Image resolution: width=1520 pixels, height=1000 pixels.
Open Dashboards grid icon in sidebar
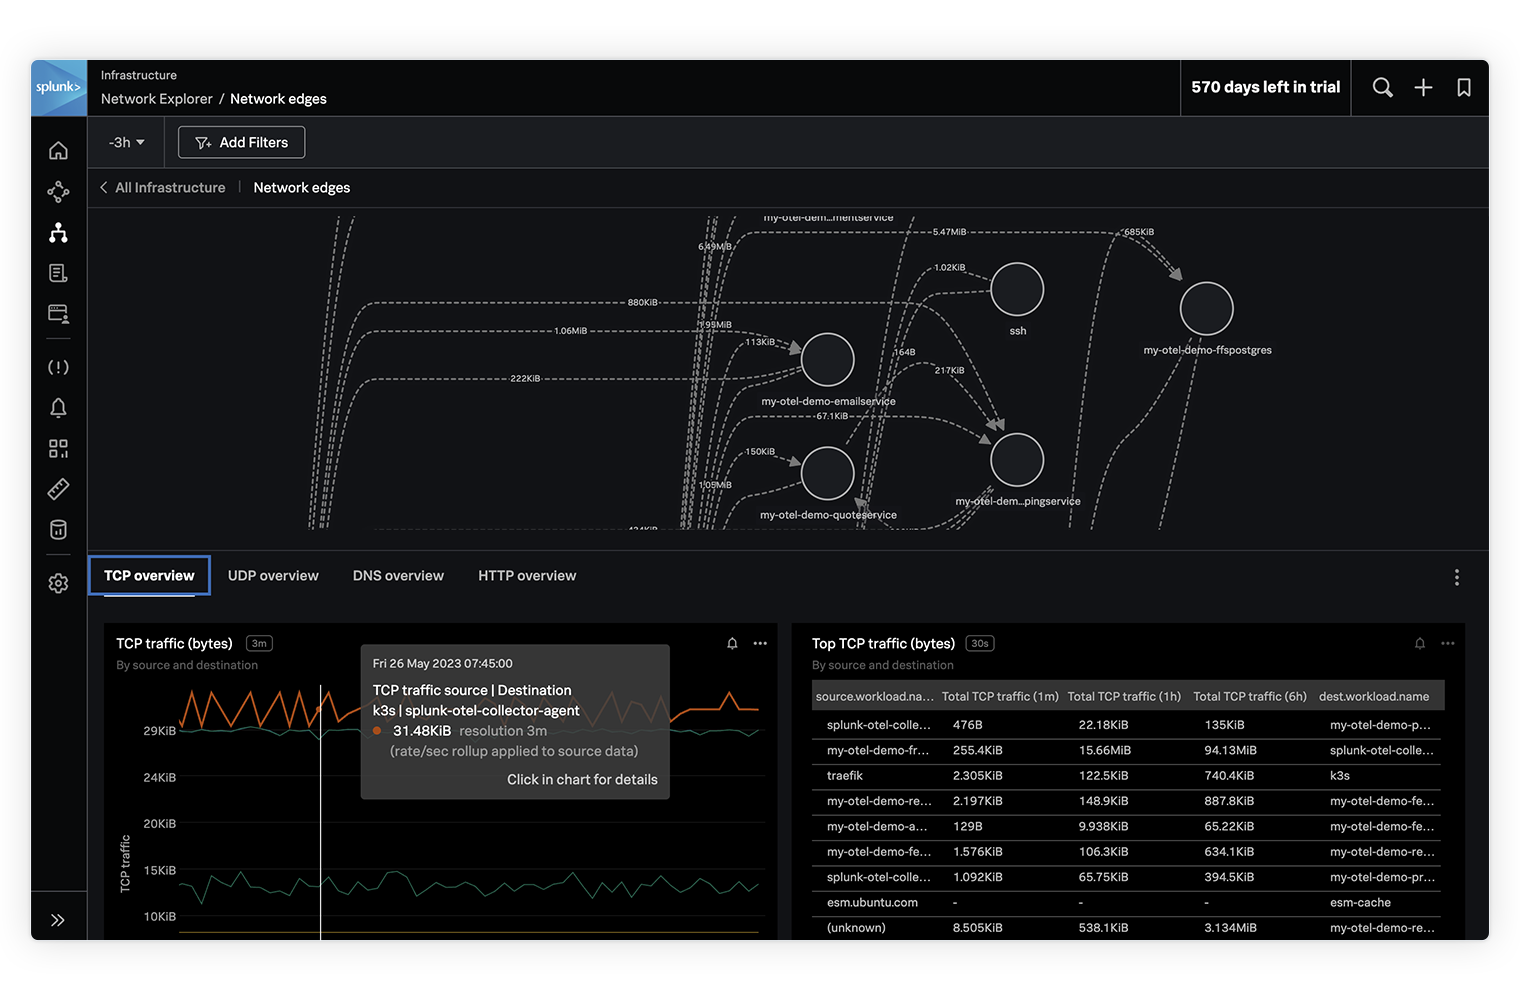[58, 449]
